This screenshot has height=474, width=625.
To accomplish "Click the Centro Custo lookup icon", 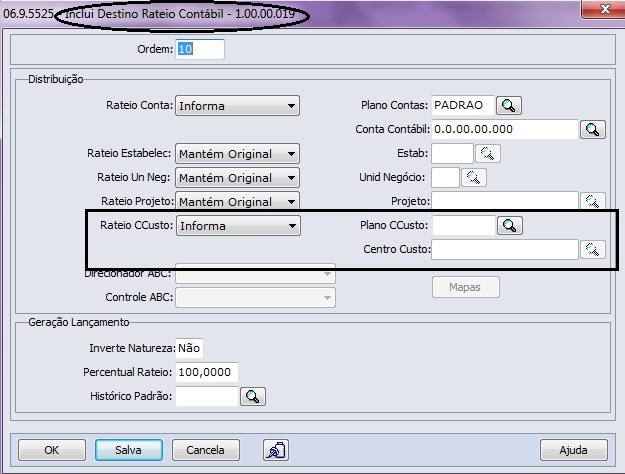I will coord(593,250).
